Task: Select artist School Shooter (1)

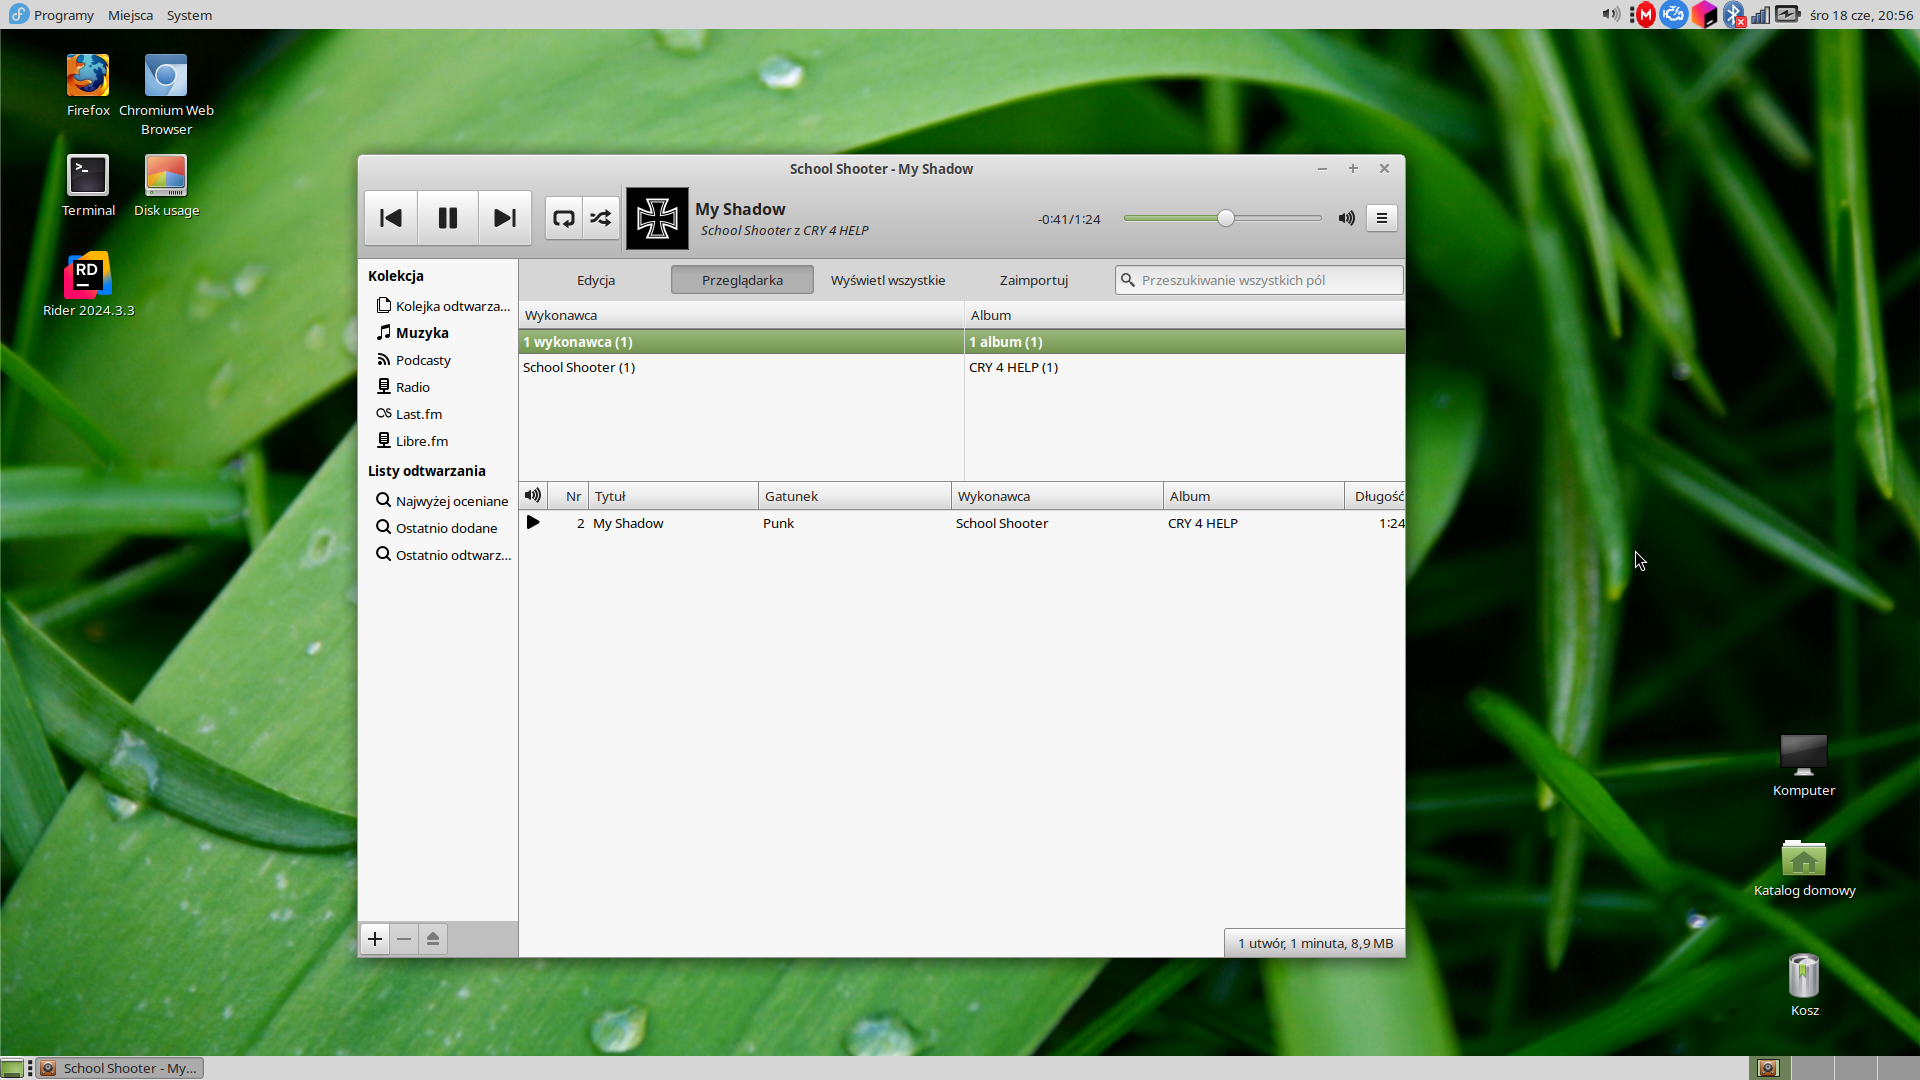Action: (741, 367)
